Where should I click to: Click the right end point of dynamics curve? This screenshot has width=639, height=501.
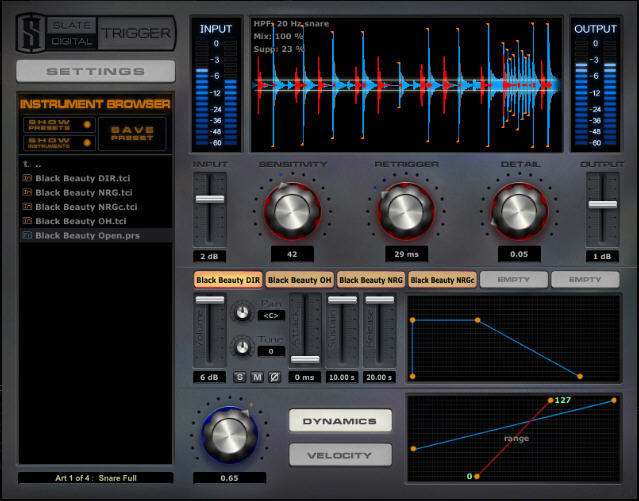click(614, 401)
